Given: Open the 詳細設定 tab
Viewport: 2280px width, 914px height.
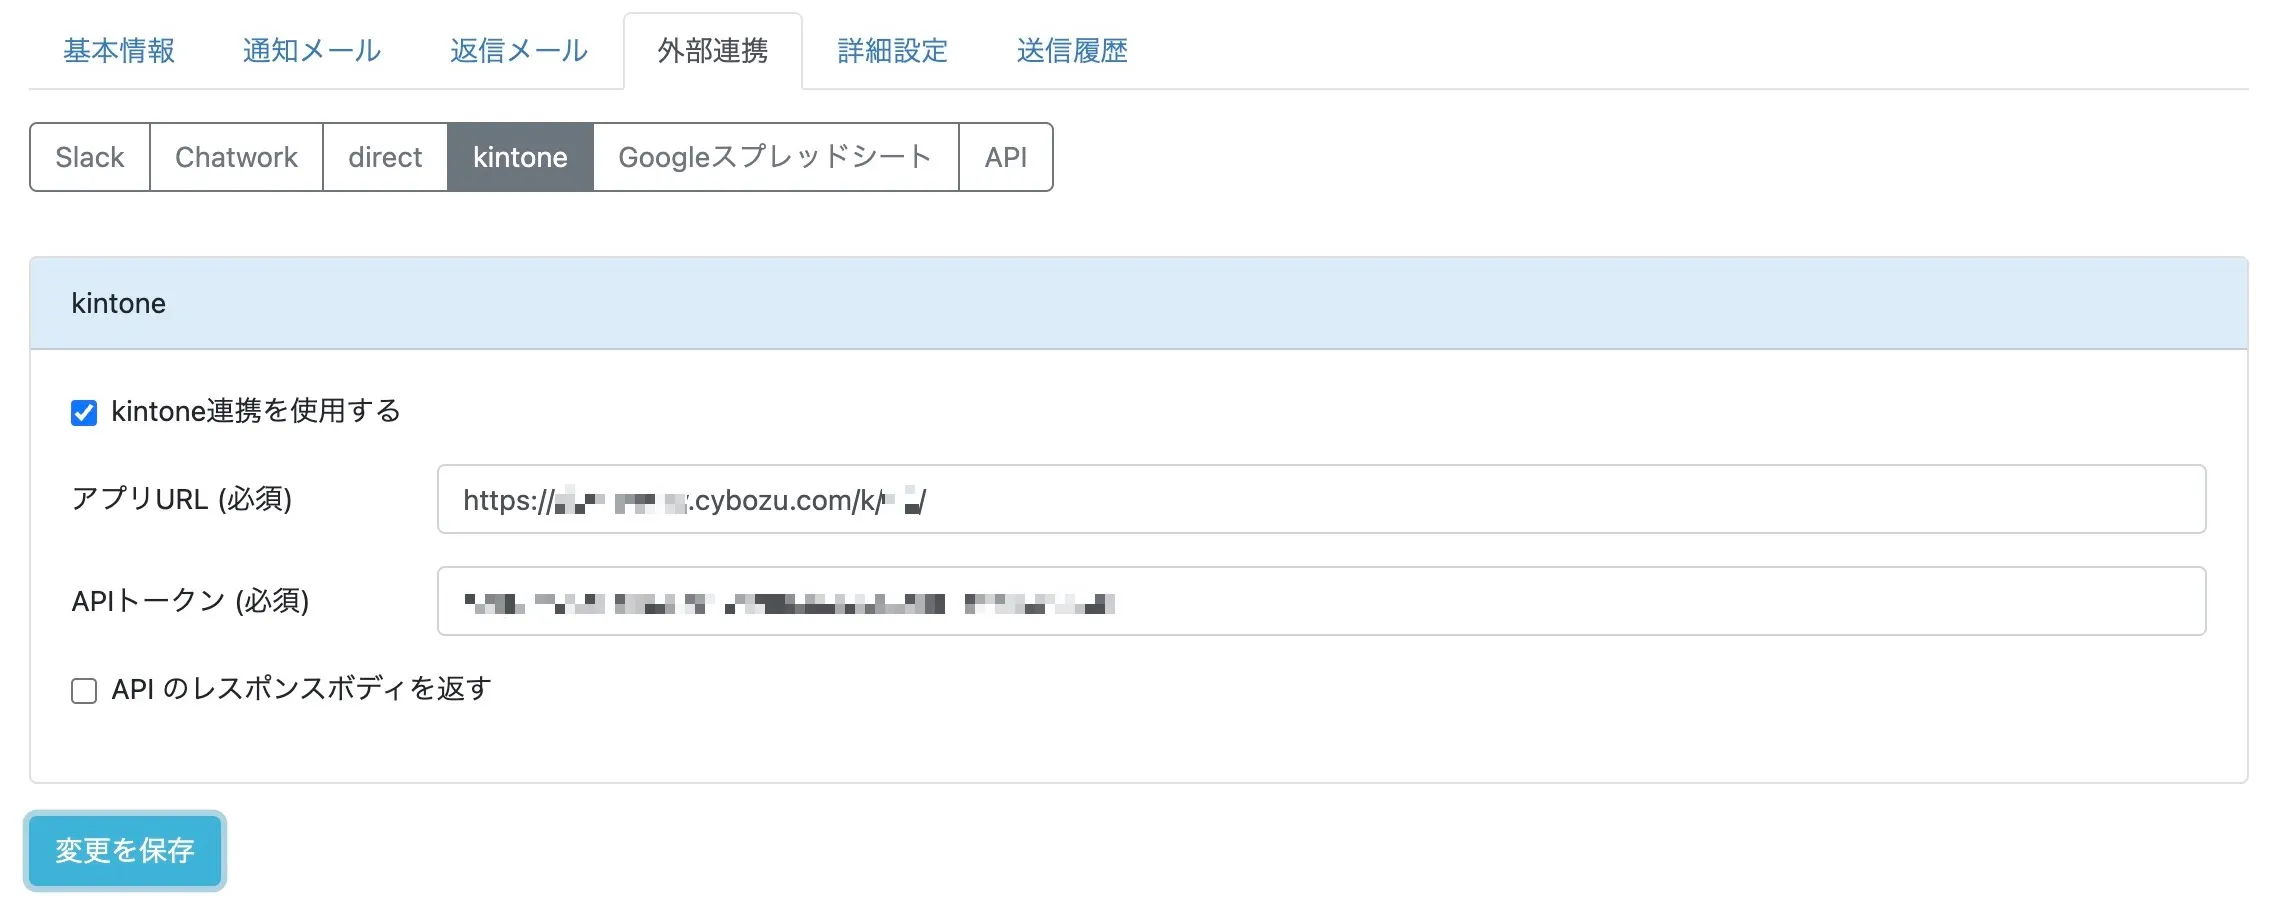Looking at the screenshot, I should tap(893, 51).
